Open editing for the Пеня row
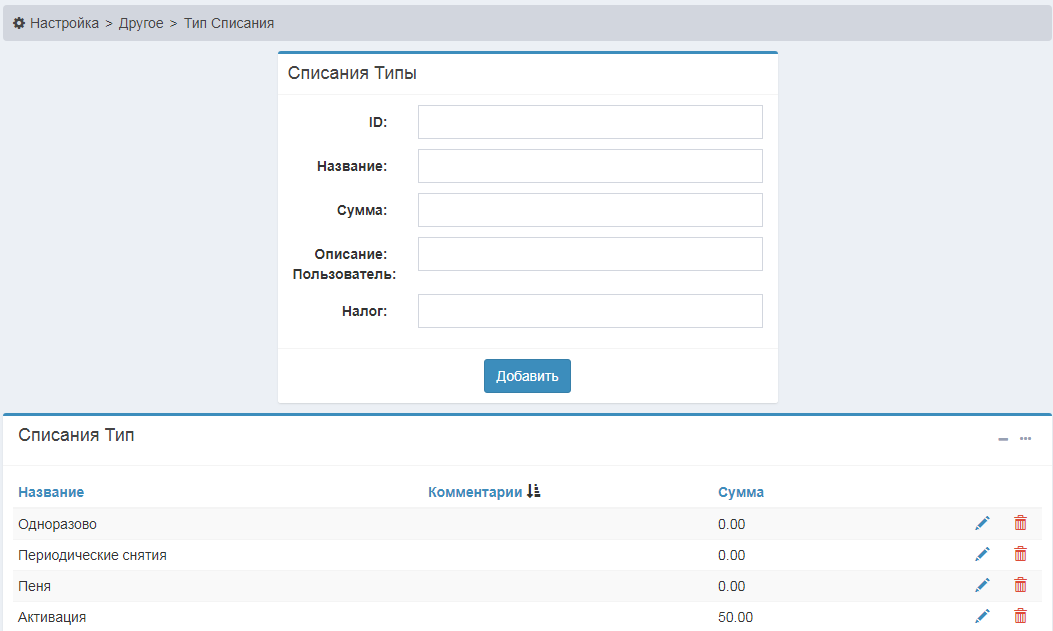The width and height of the screenshot is (1053, 631). click(x=982, y=585)
